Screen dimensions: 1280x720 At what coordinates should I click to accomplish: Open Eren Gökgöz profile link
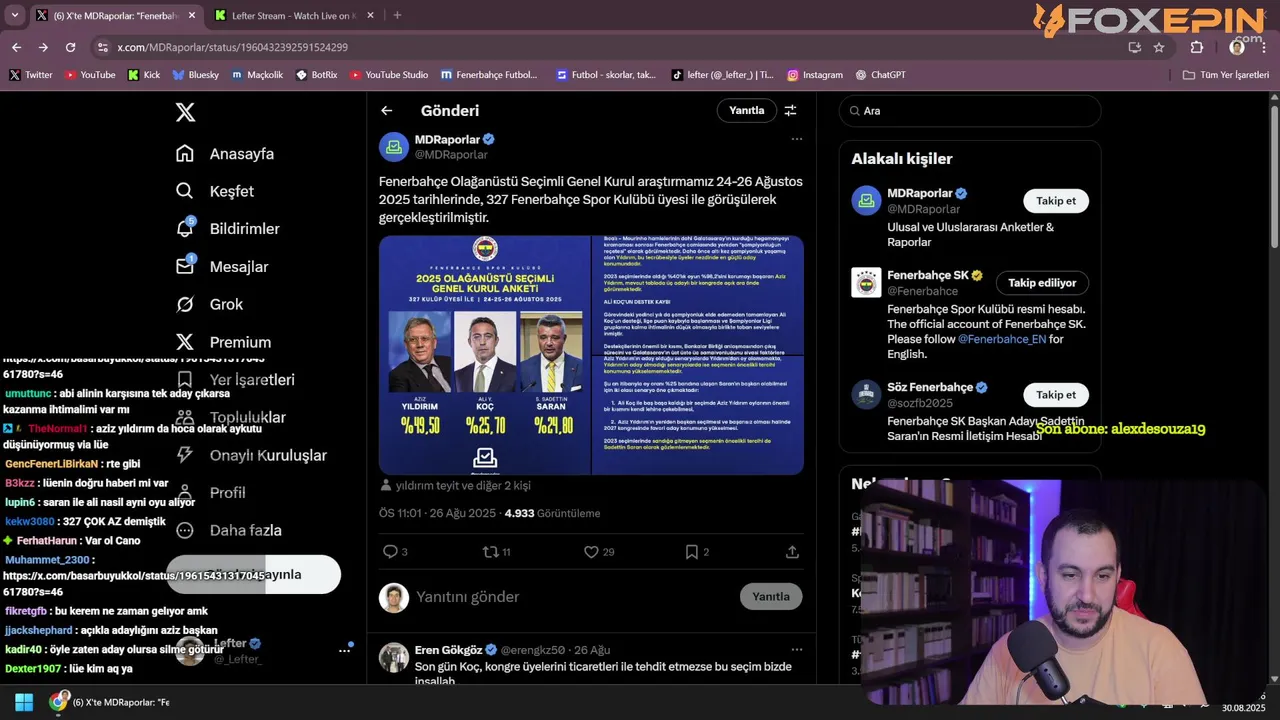448,650
